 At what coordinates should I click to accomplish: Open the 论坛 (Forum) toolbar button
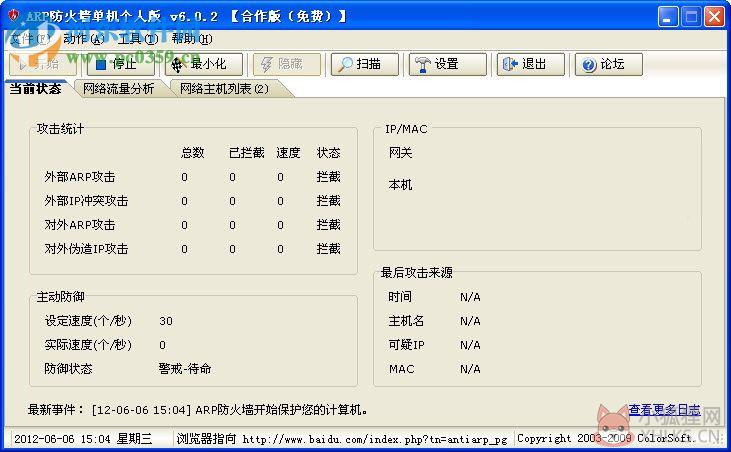pyautogui.click(x=609, y=64)
